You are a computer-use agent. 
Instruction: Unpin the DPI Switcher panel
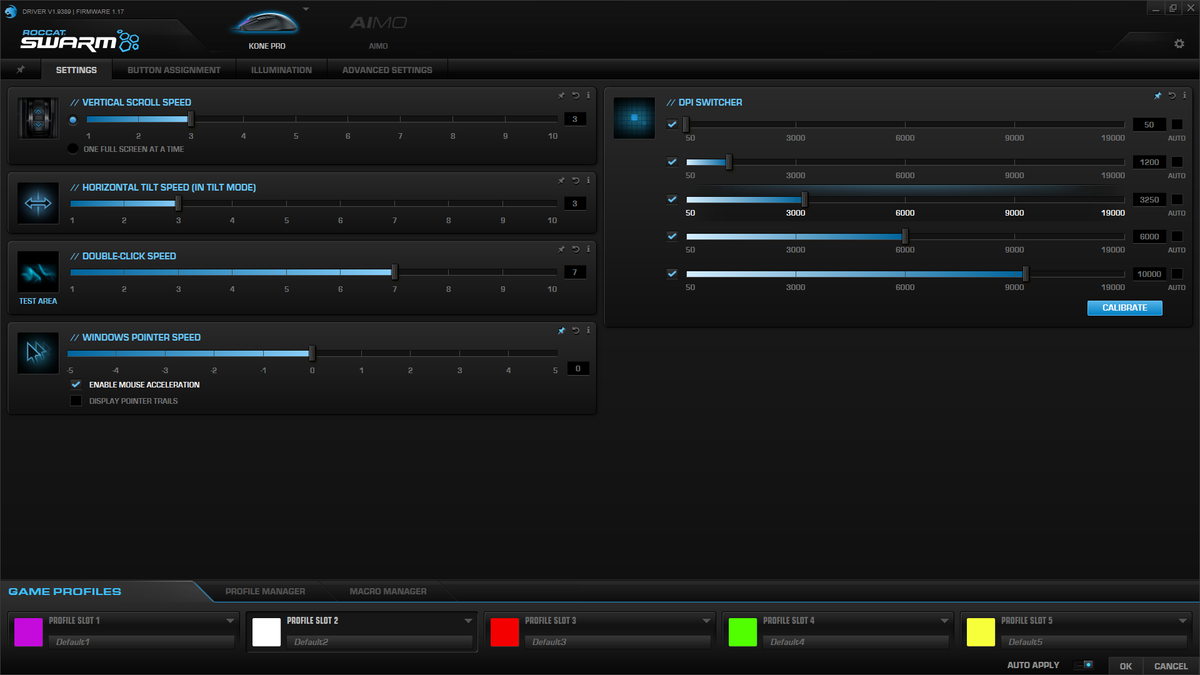tap(1158, 95)
